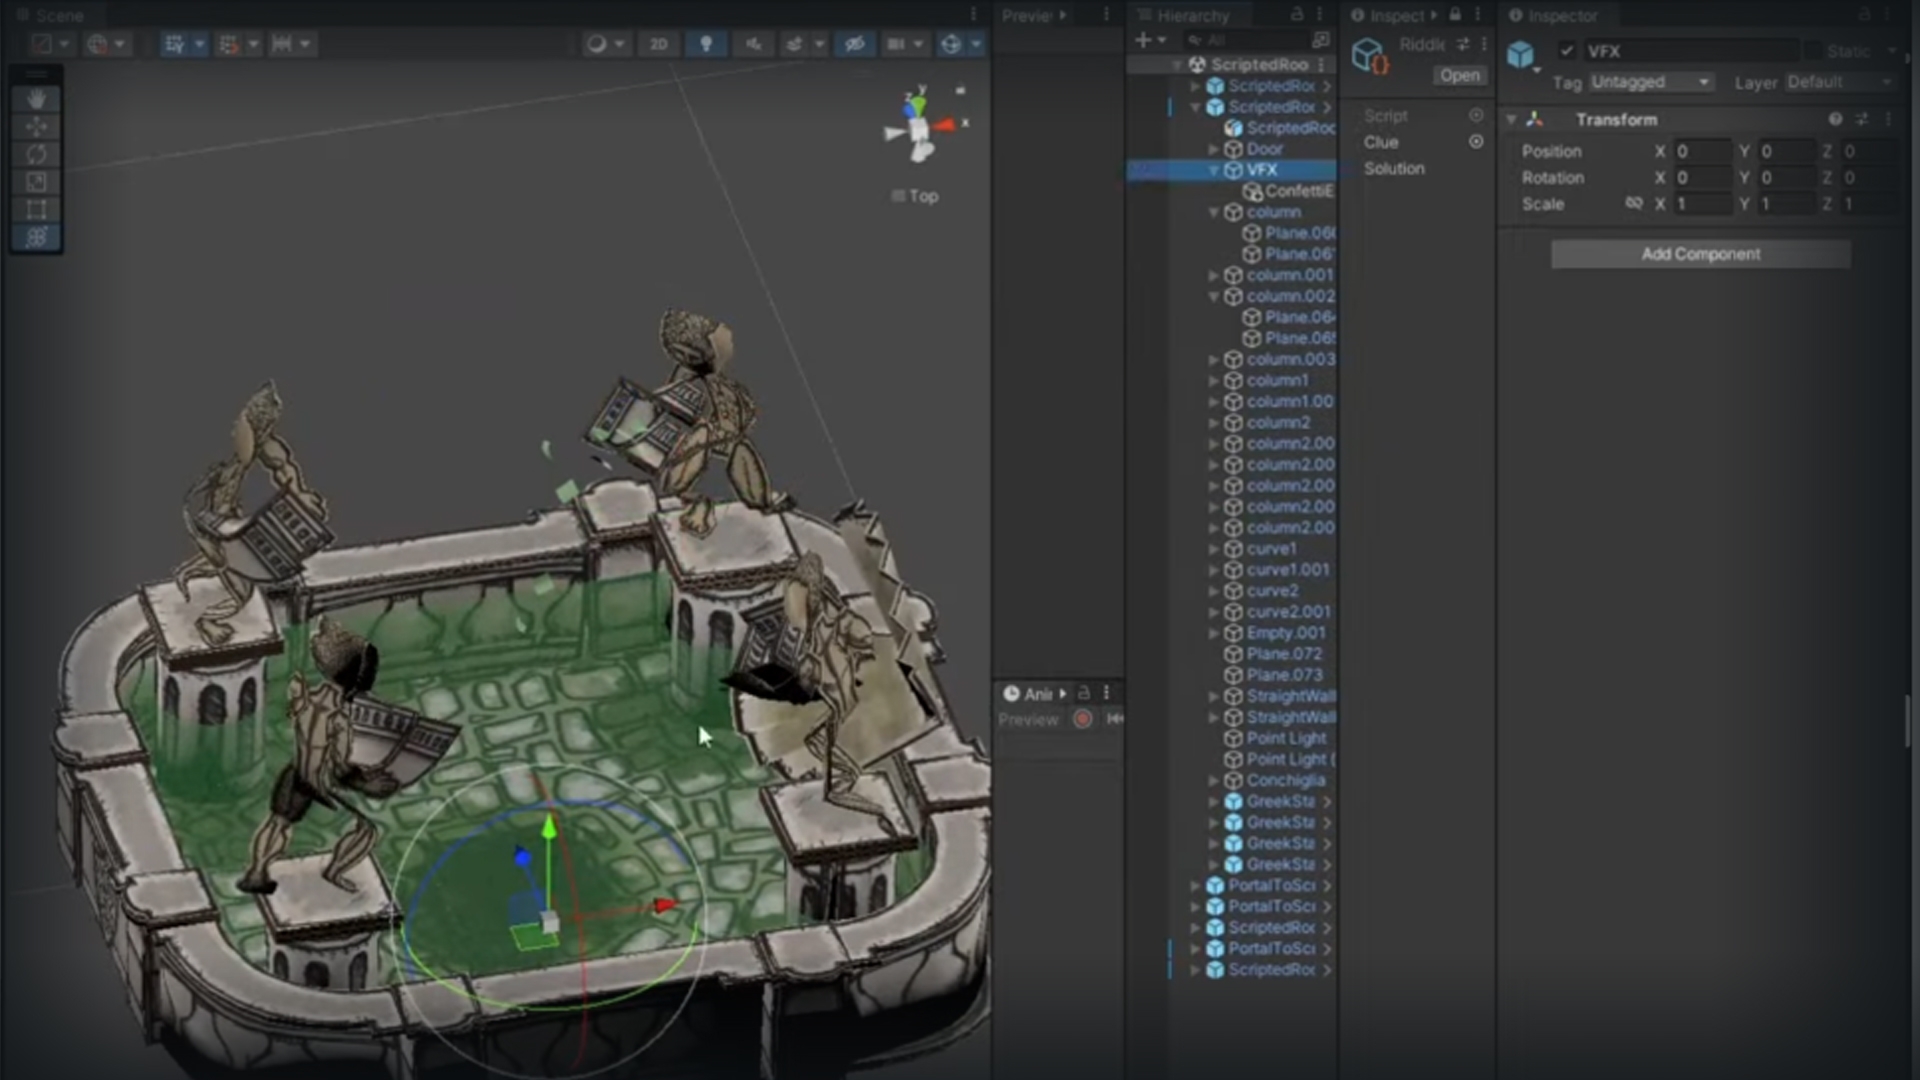Image resolution: width=1920 pixels, height=1080 pixels.
Task: Expand the Conchiglia hierarchy item
Action: 1214,781
